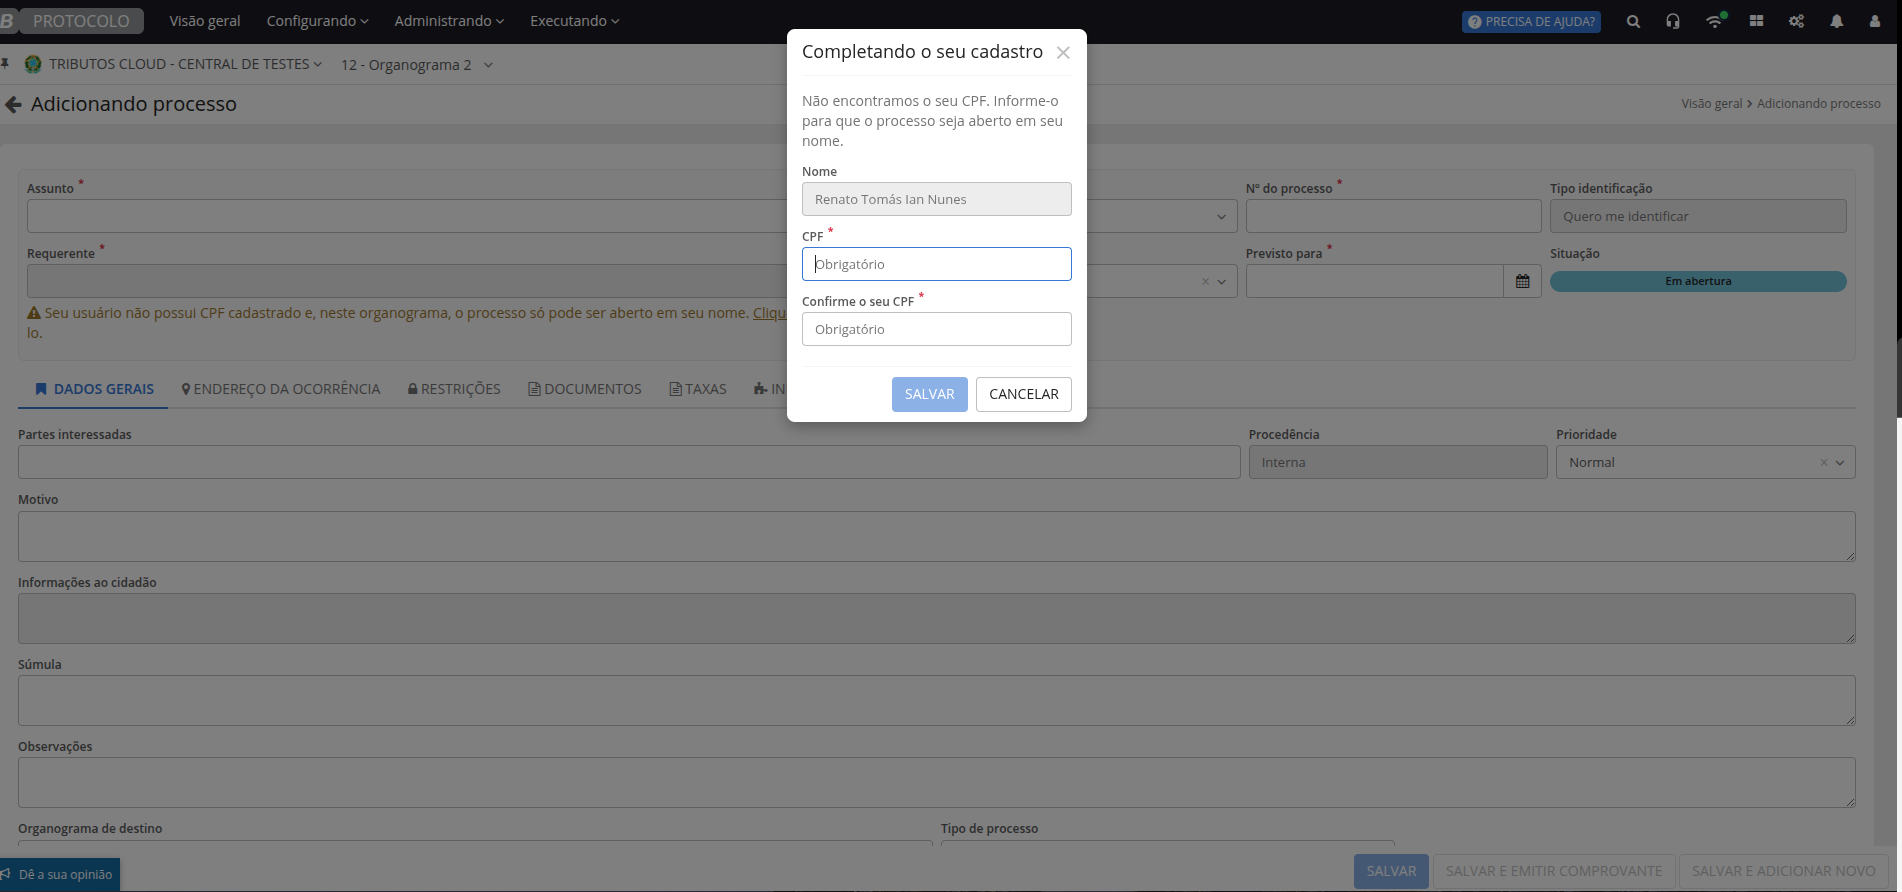Clear the Requerente field value
The image size is (1902, 892).
tap(1205, 281)
